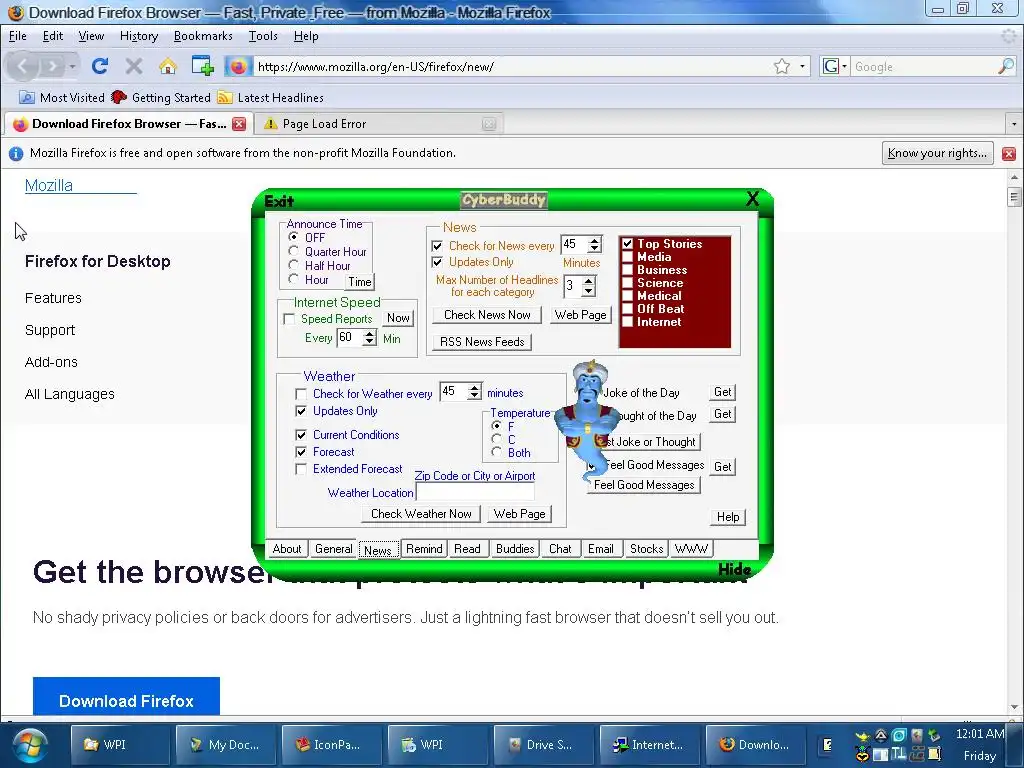Image resolution: width=1024 pixels, height=768 pixels.
Task: Switch to CyberBuddy Stocks tab
Action: [647, 549]
